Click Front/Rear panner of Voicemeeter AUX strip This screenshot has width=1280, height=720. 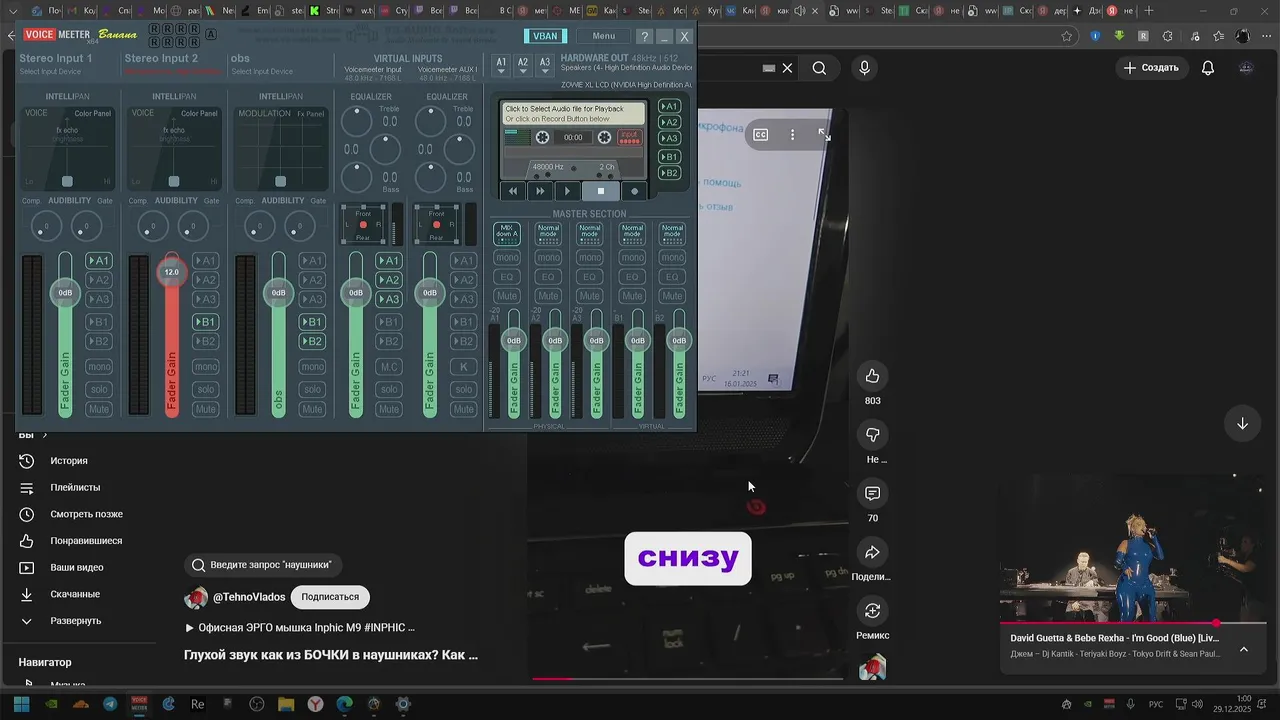click(x=437, y=224)
